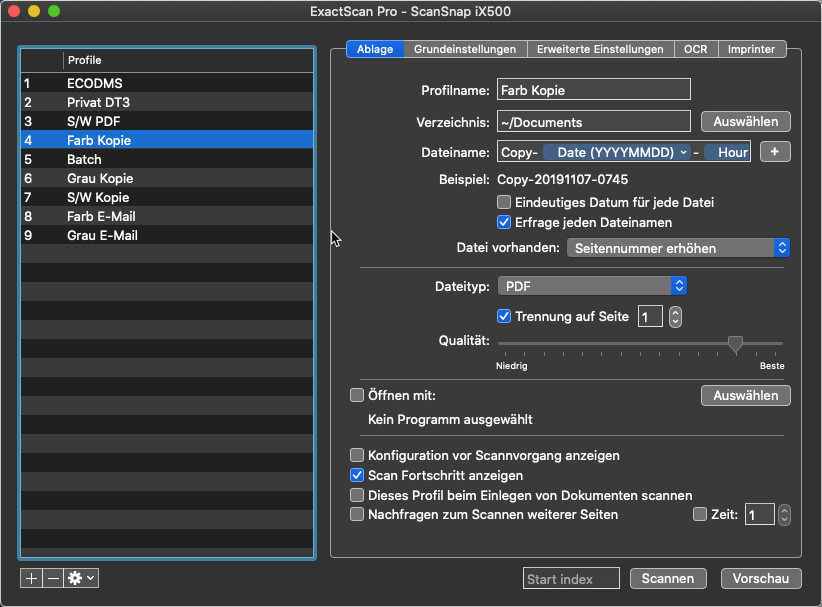
Task: Click the Start index input field
Action: pos(570,579)
